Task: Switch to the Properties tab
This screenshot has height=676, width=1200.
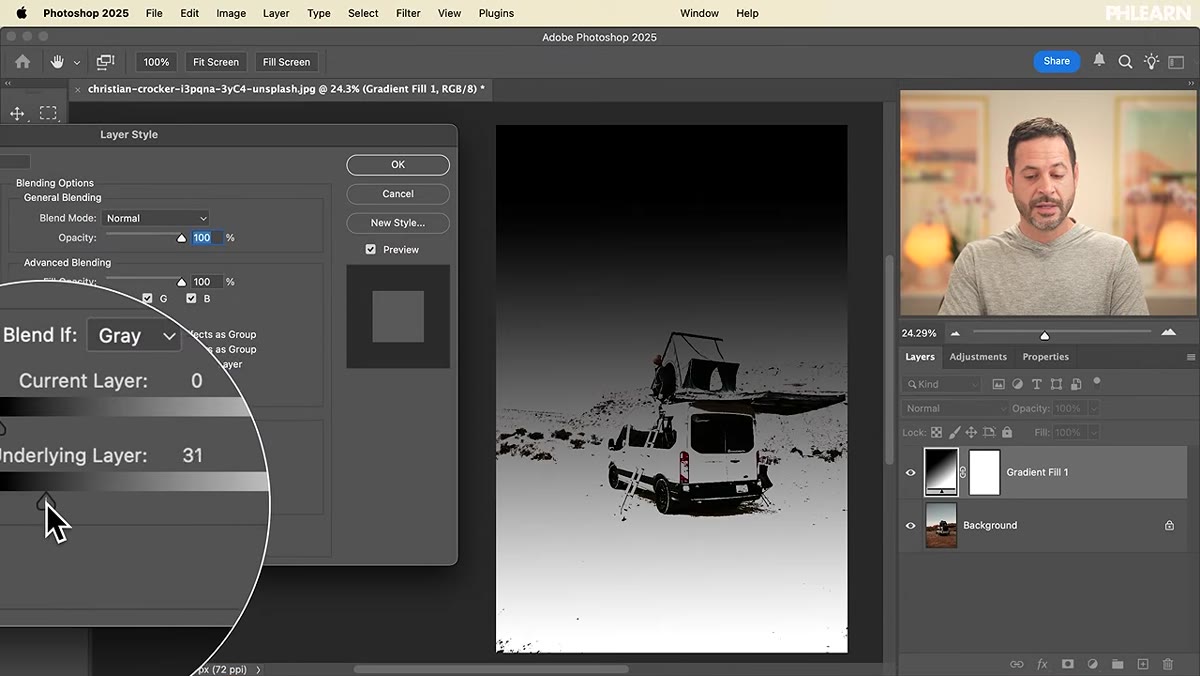Action: [1045, 357]
